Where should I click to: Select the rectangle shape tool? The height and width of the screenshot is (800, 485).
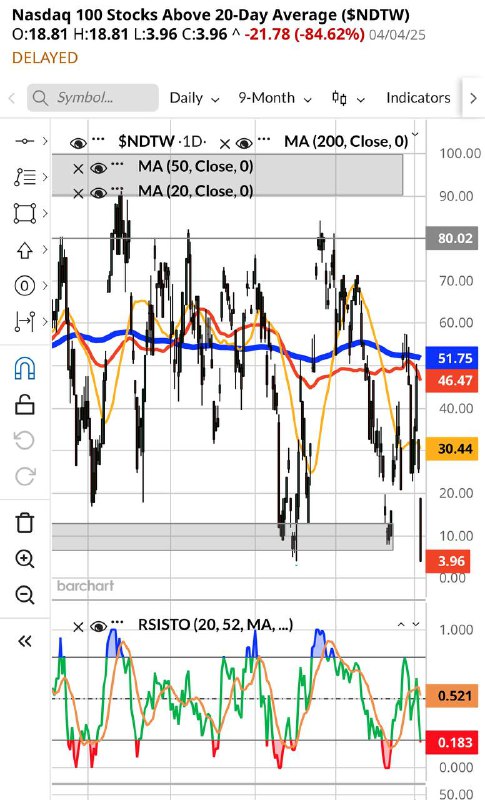[x=24, y=213]
